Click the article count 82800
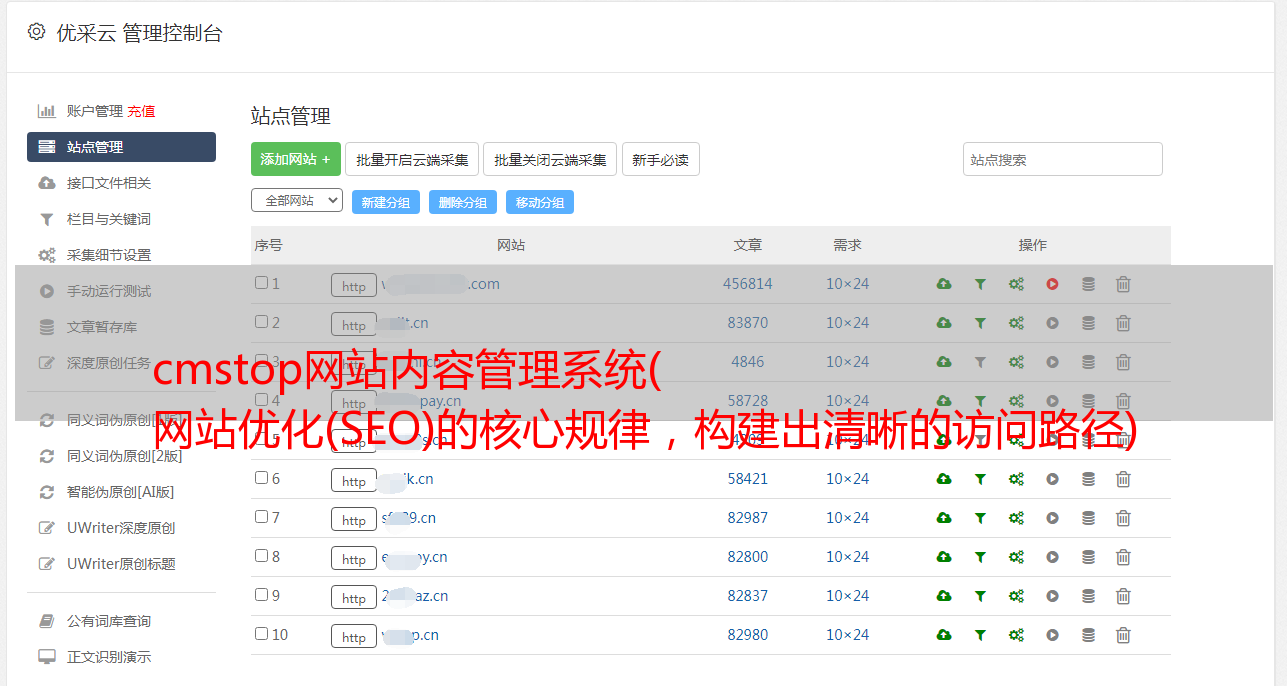The image size is (1287, 686). pyautogui.click(x=748, y=557)
